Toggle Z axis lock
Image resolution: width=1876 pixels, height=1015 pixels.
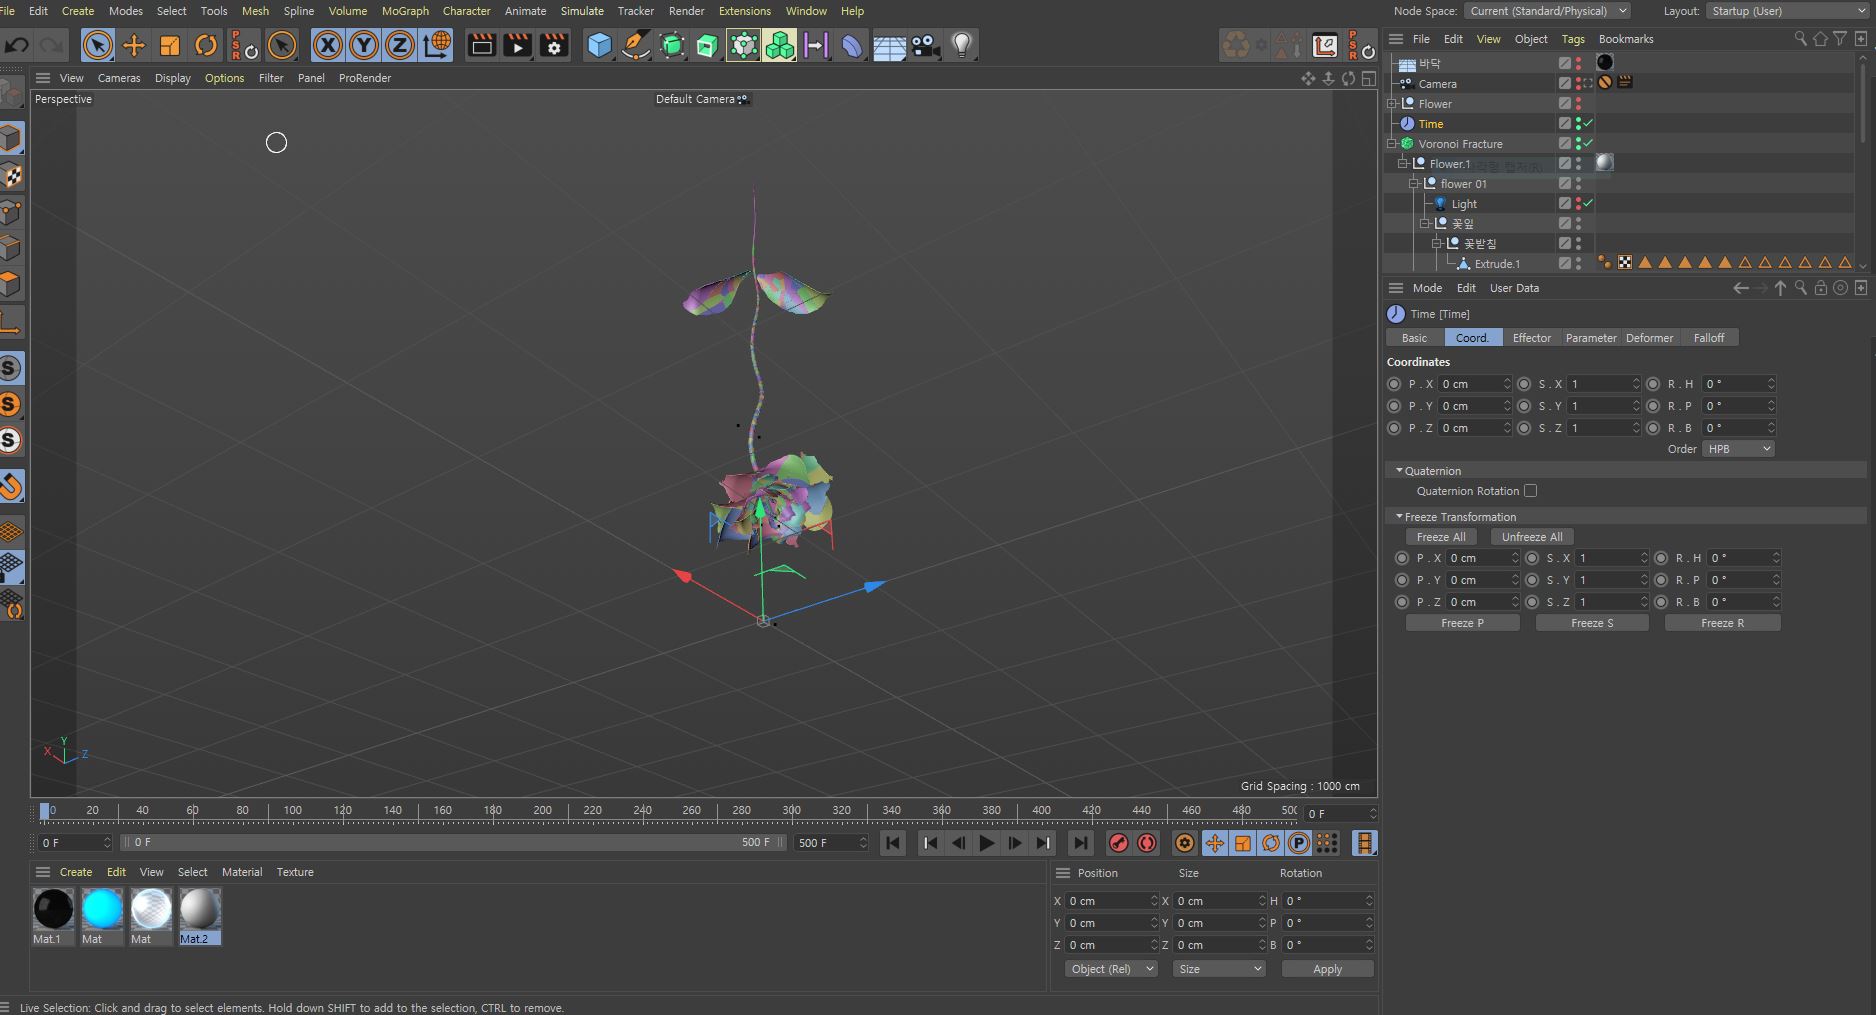click(x=400, y=45)
